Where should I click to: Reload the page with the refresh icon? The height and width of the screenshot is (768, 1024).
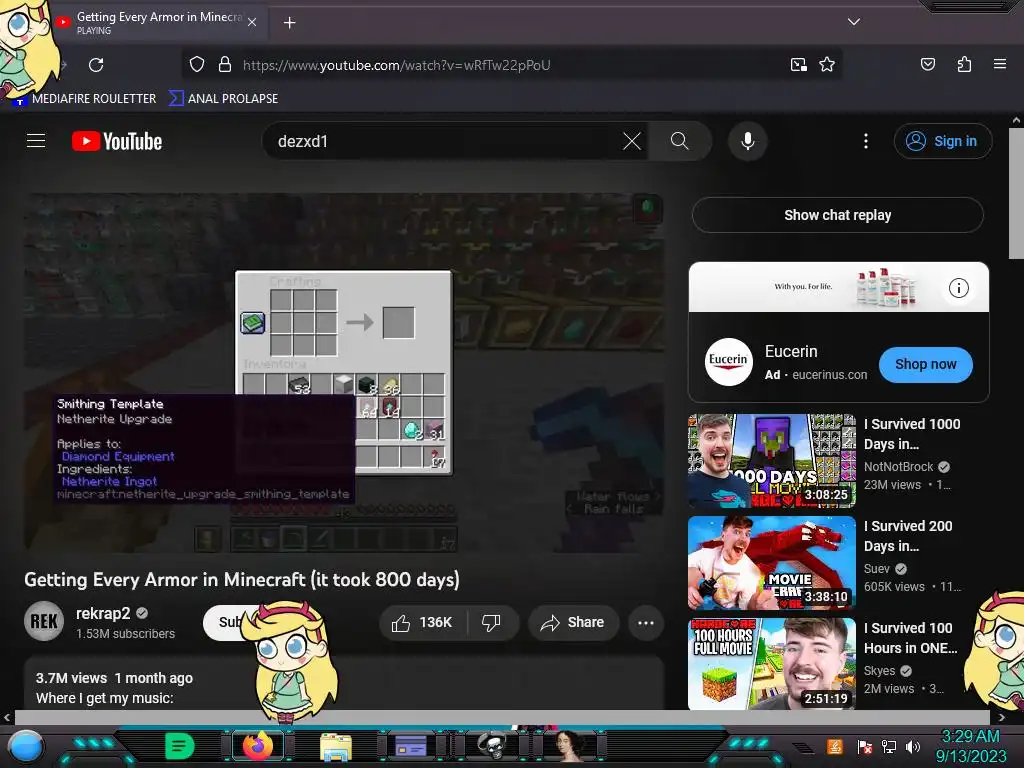pyautogui.click(x=96, y=65)
